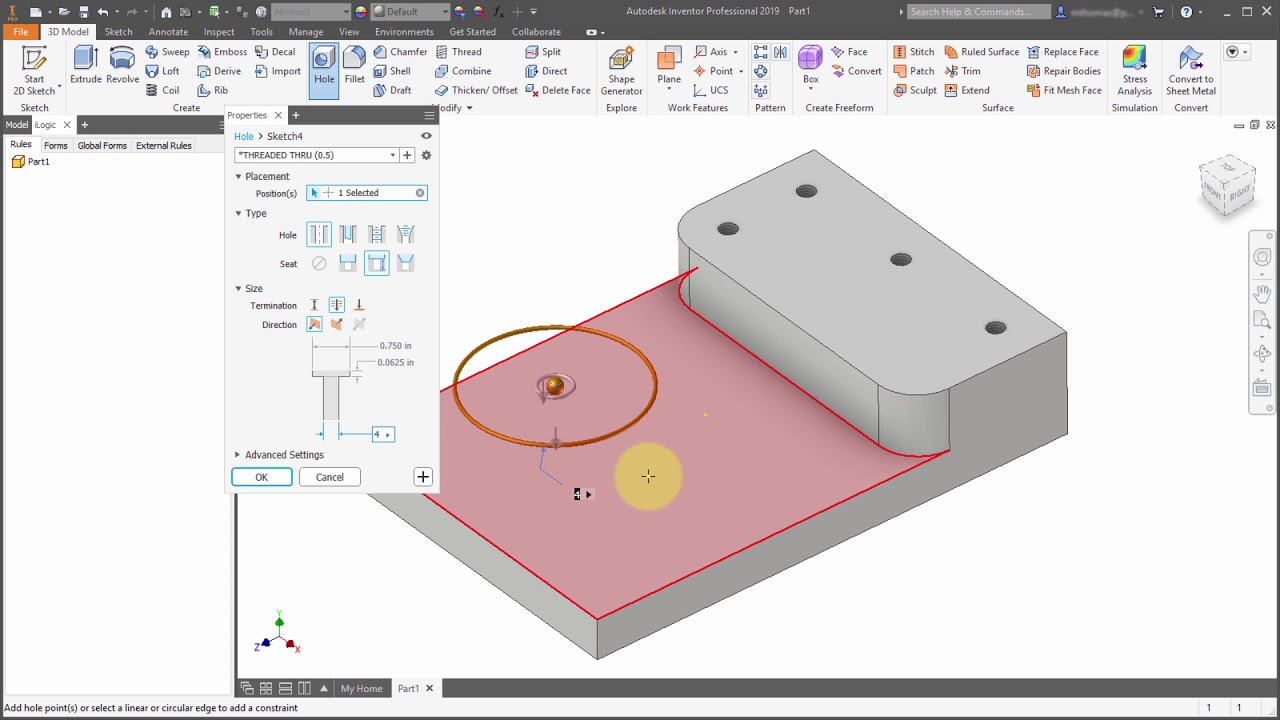Select the Pan tool in the navigation bar

coord(1261,293)
